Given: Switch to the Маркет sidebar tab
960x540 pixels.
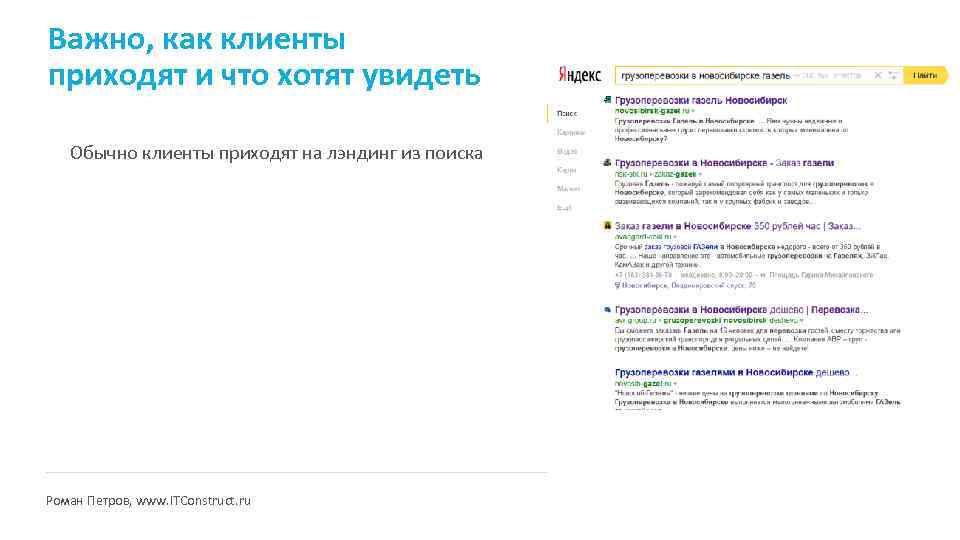Looking at the screenshot, I should pos(568,189).
